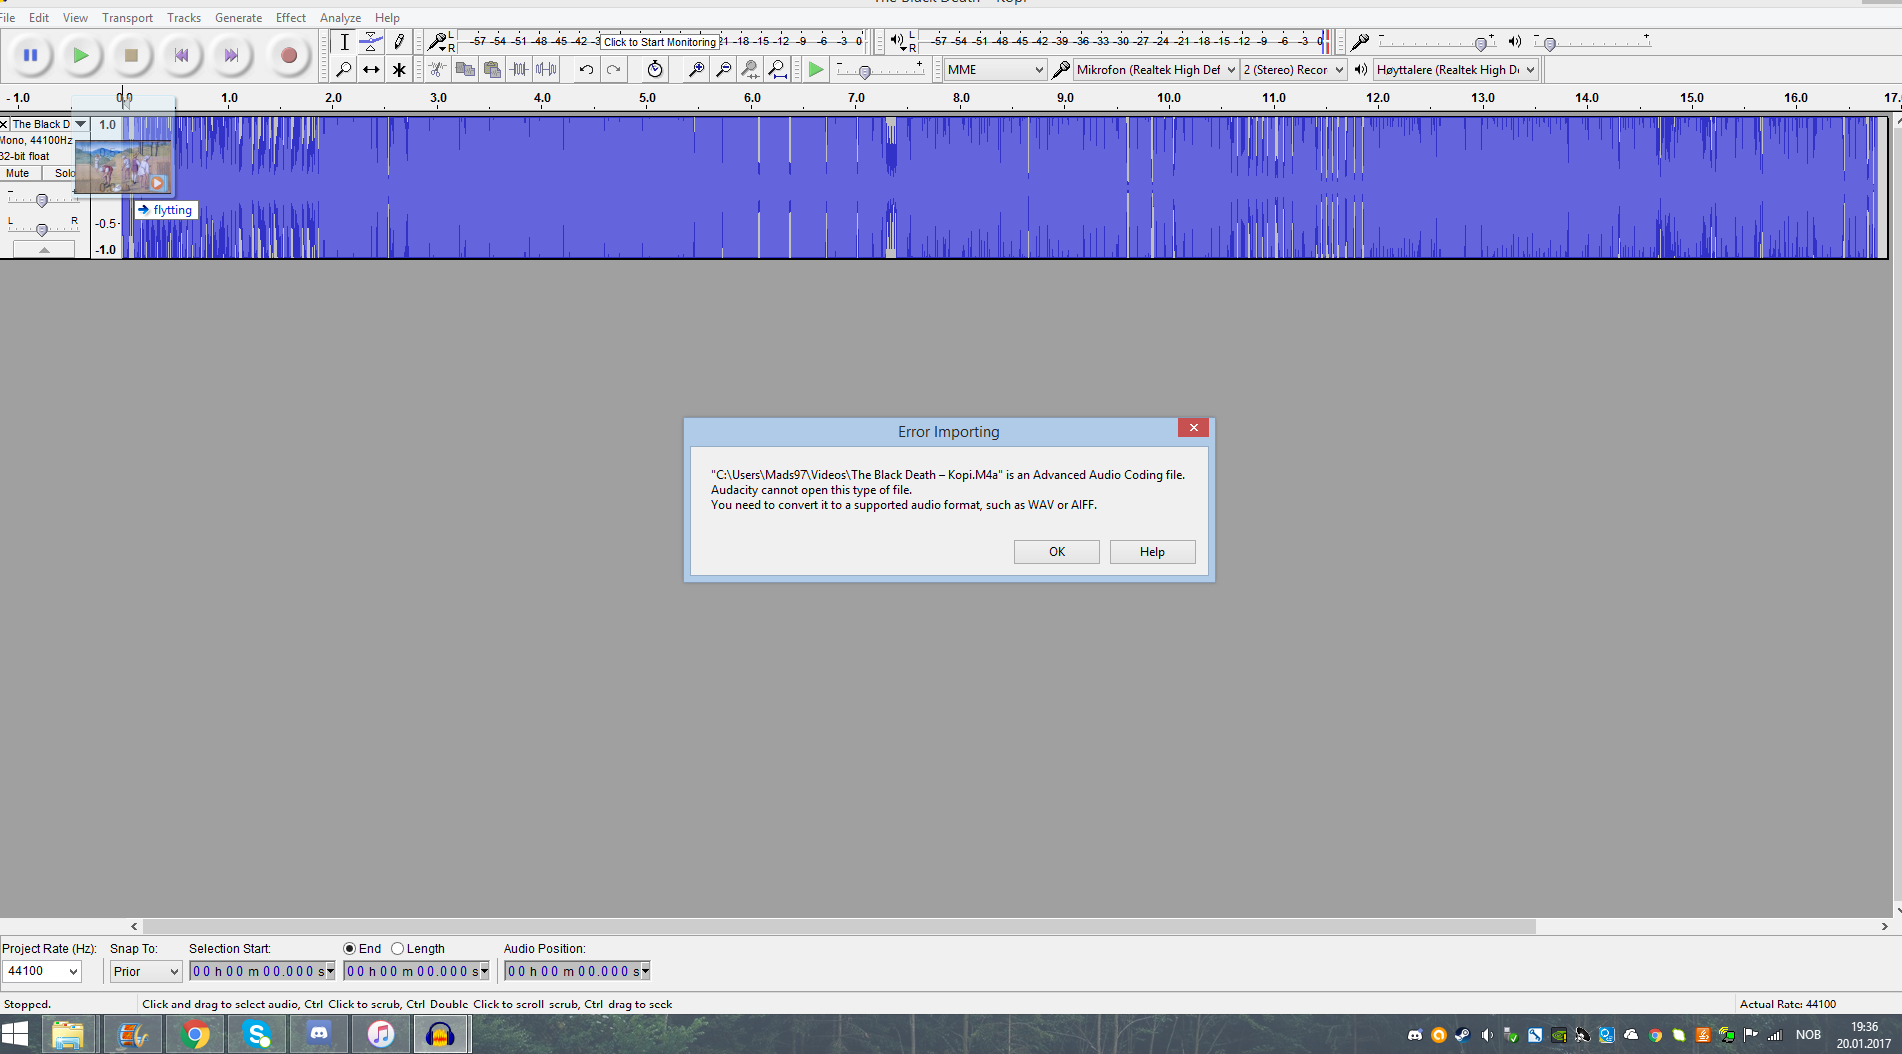Click OK in the Error Importing dialog

(1056, 552)
